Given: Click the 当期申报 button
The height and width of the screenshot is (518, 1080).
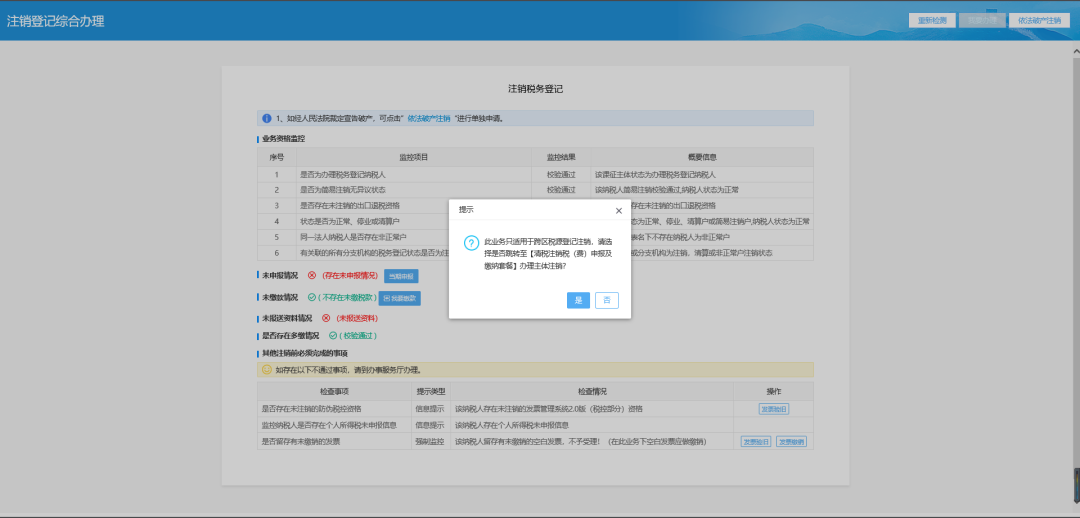Looking at the screenshot, I should 401,276.
